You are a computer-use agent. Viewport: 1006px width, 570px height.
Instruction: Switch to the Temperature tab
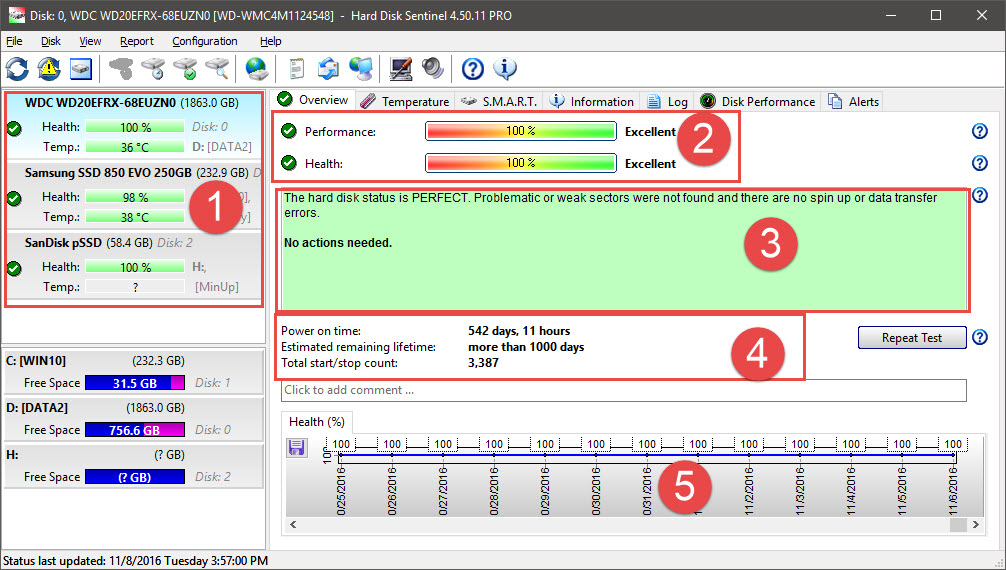click(x=405, y=101)
